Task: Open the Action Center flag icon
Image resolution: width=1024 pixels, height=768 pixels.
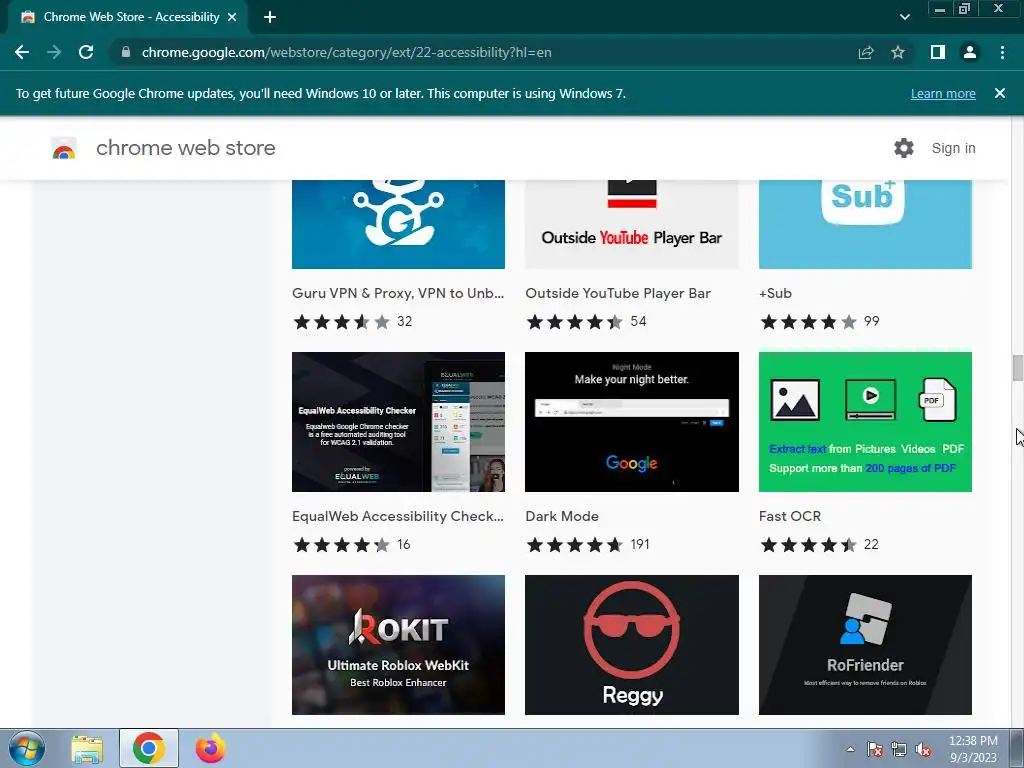Action: [x=875, y=749]
